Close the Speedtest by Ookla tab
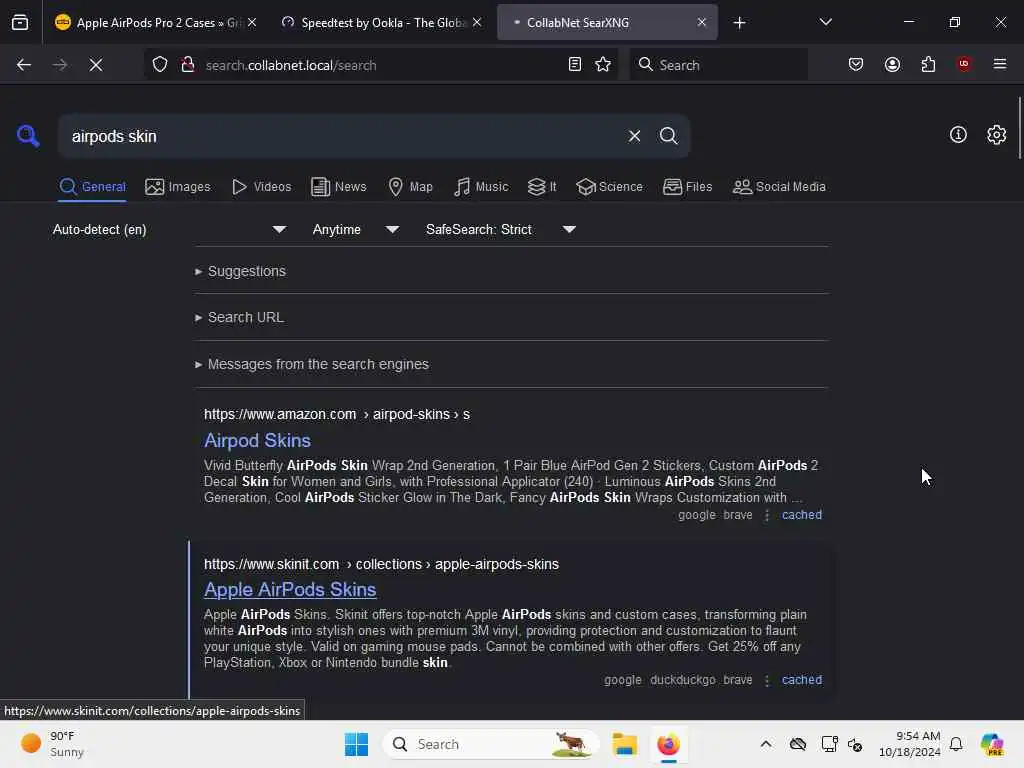 tap(477, 22)
